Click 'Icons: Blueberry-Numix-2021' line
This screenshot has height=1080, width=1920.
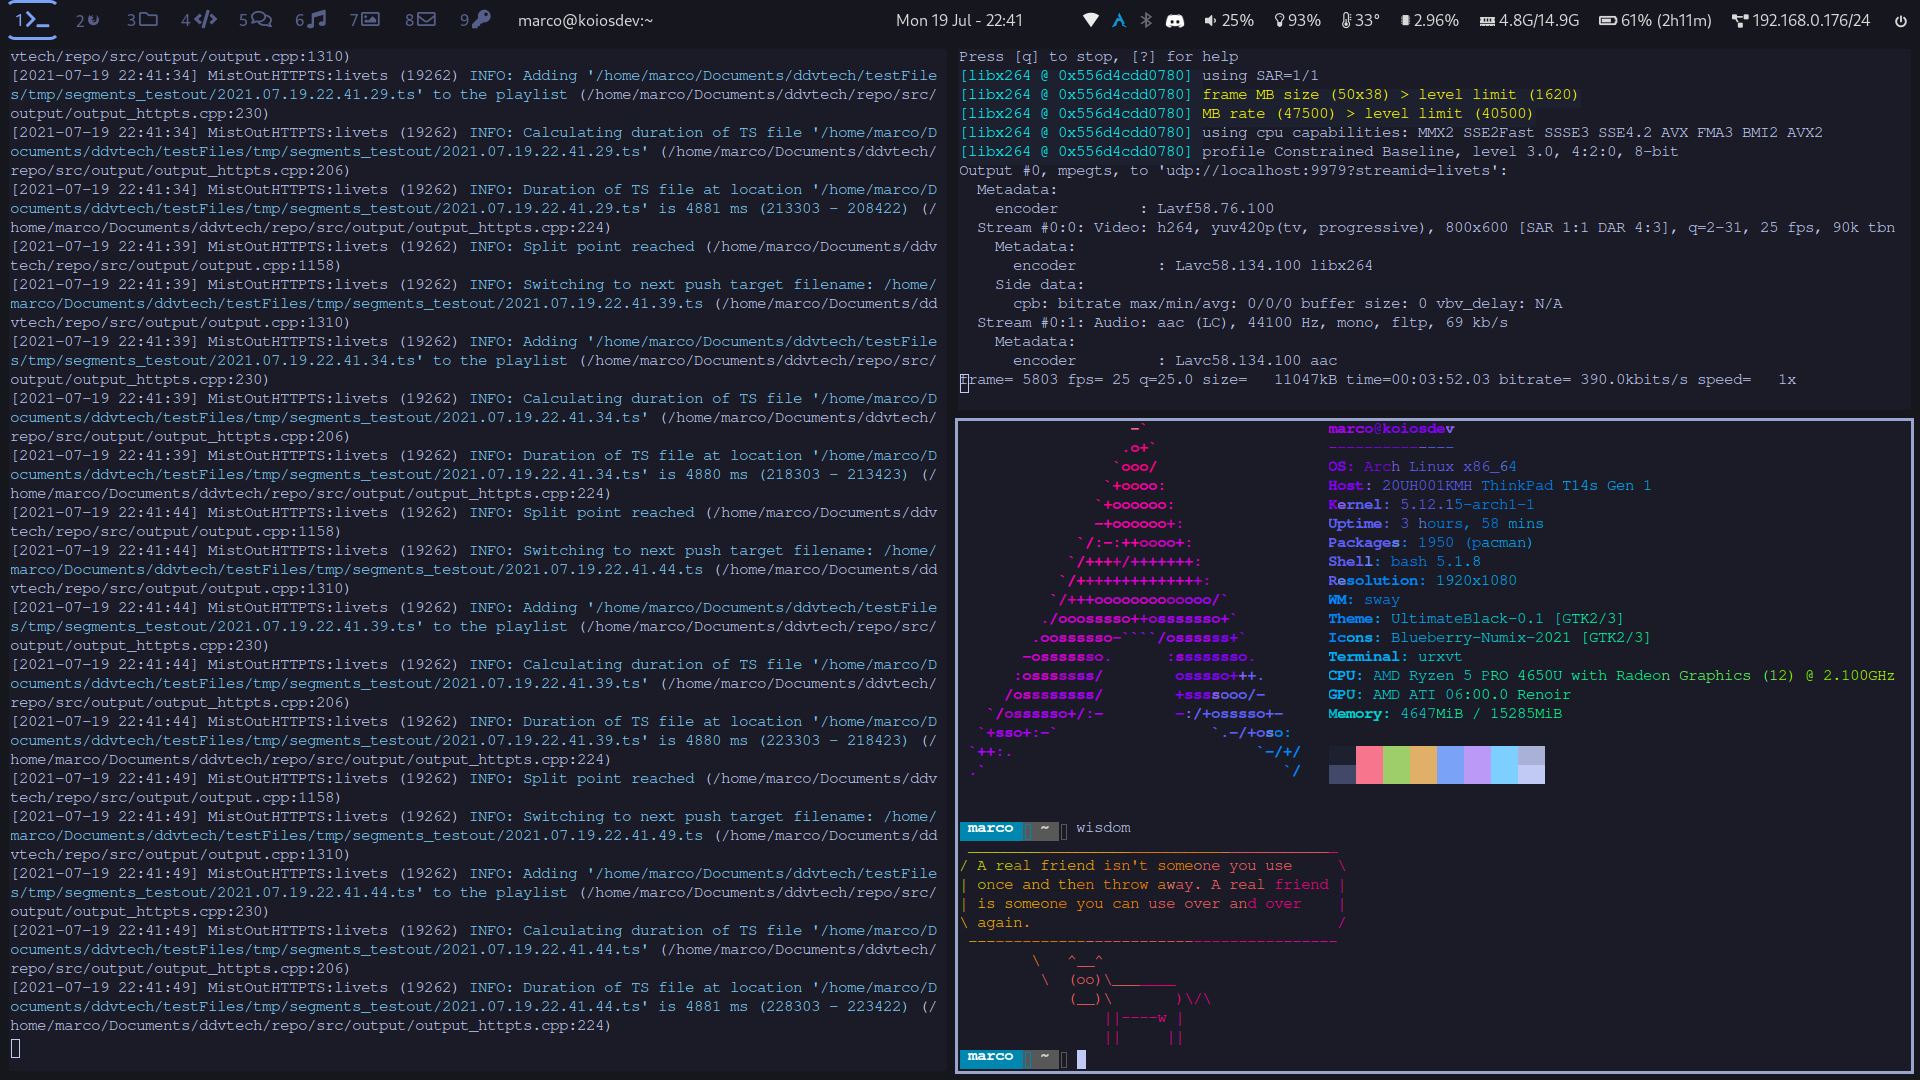[1489, 638]
